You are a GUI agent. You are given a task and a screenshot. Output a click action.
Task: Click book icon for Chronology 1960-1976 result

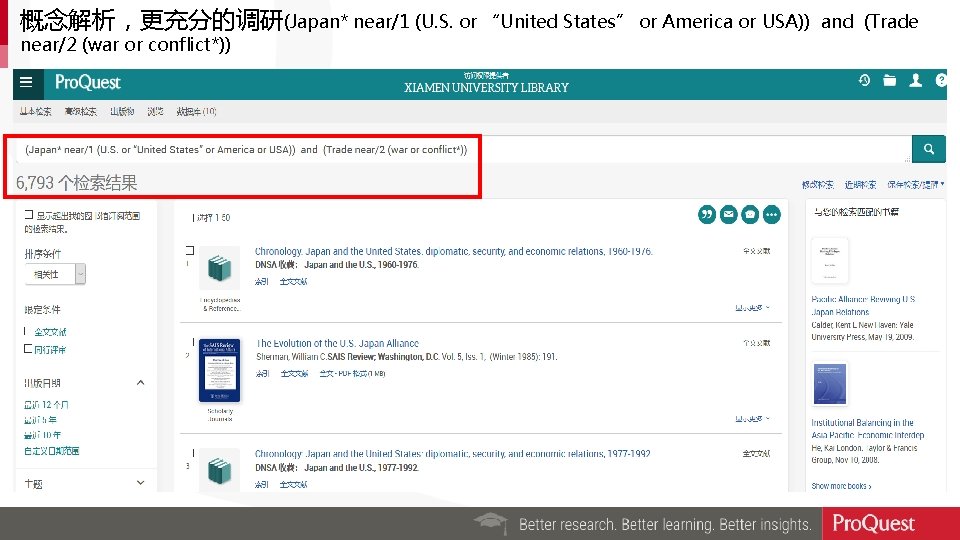pos(219,268)
